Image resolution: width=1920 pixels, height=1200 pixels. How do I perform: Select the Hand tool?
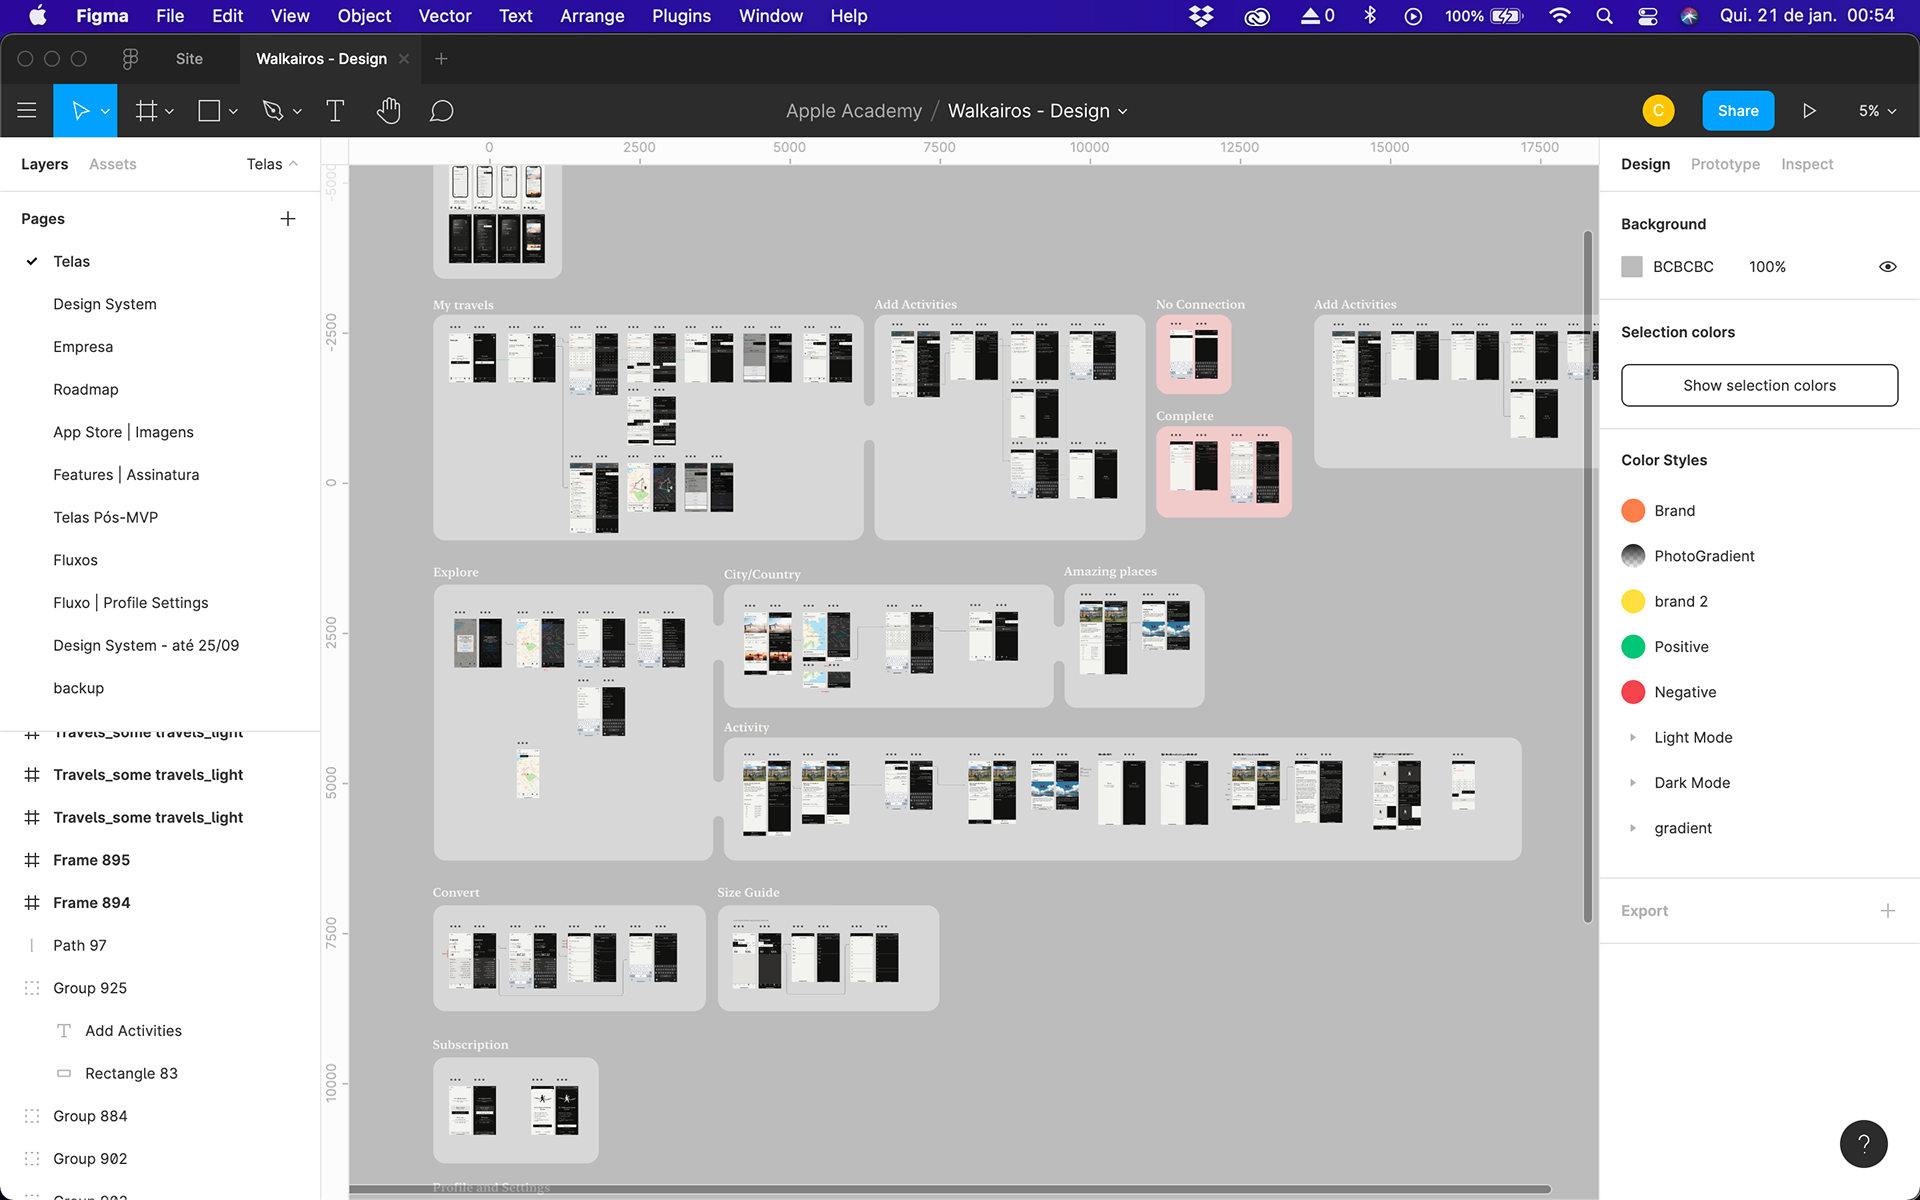point(388,111)
